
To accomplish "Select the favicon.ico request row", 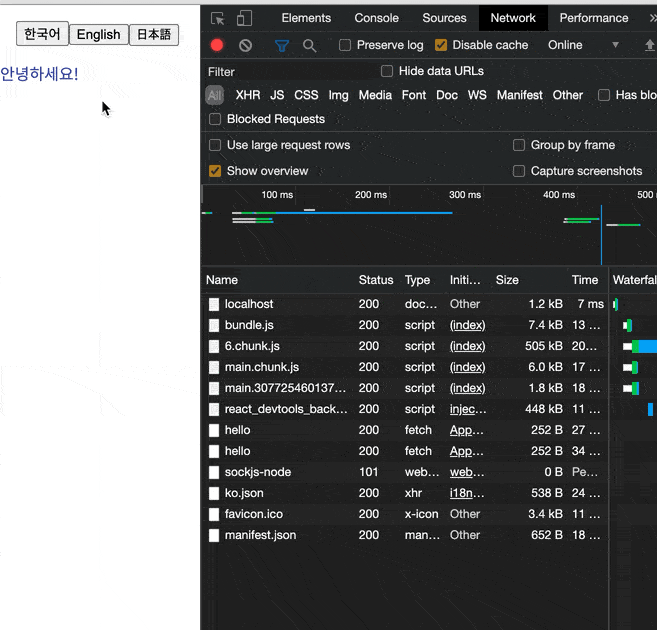I will click(x=404, y=514).
